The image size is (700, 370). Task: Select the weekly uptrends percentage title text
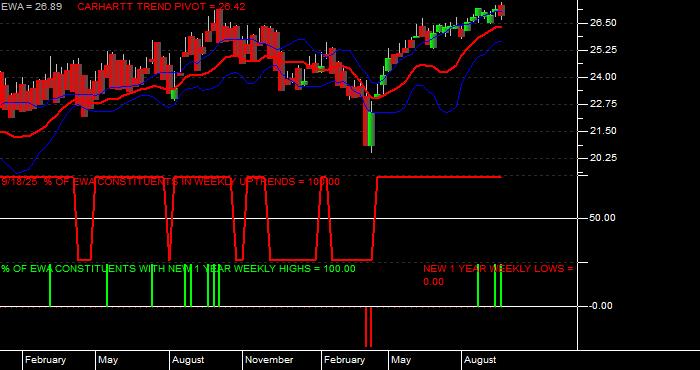tap(170, 182)
